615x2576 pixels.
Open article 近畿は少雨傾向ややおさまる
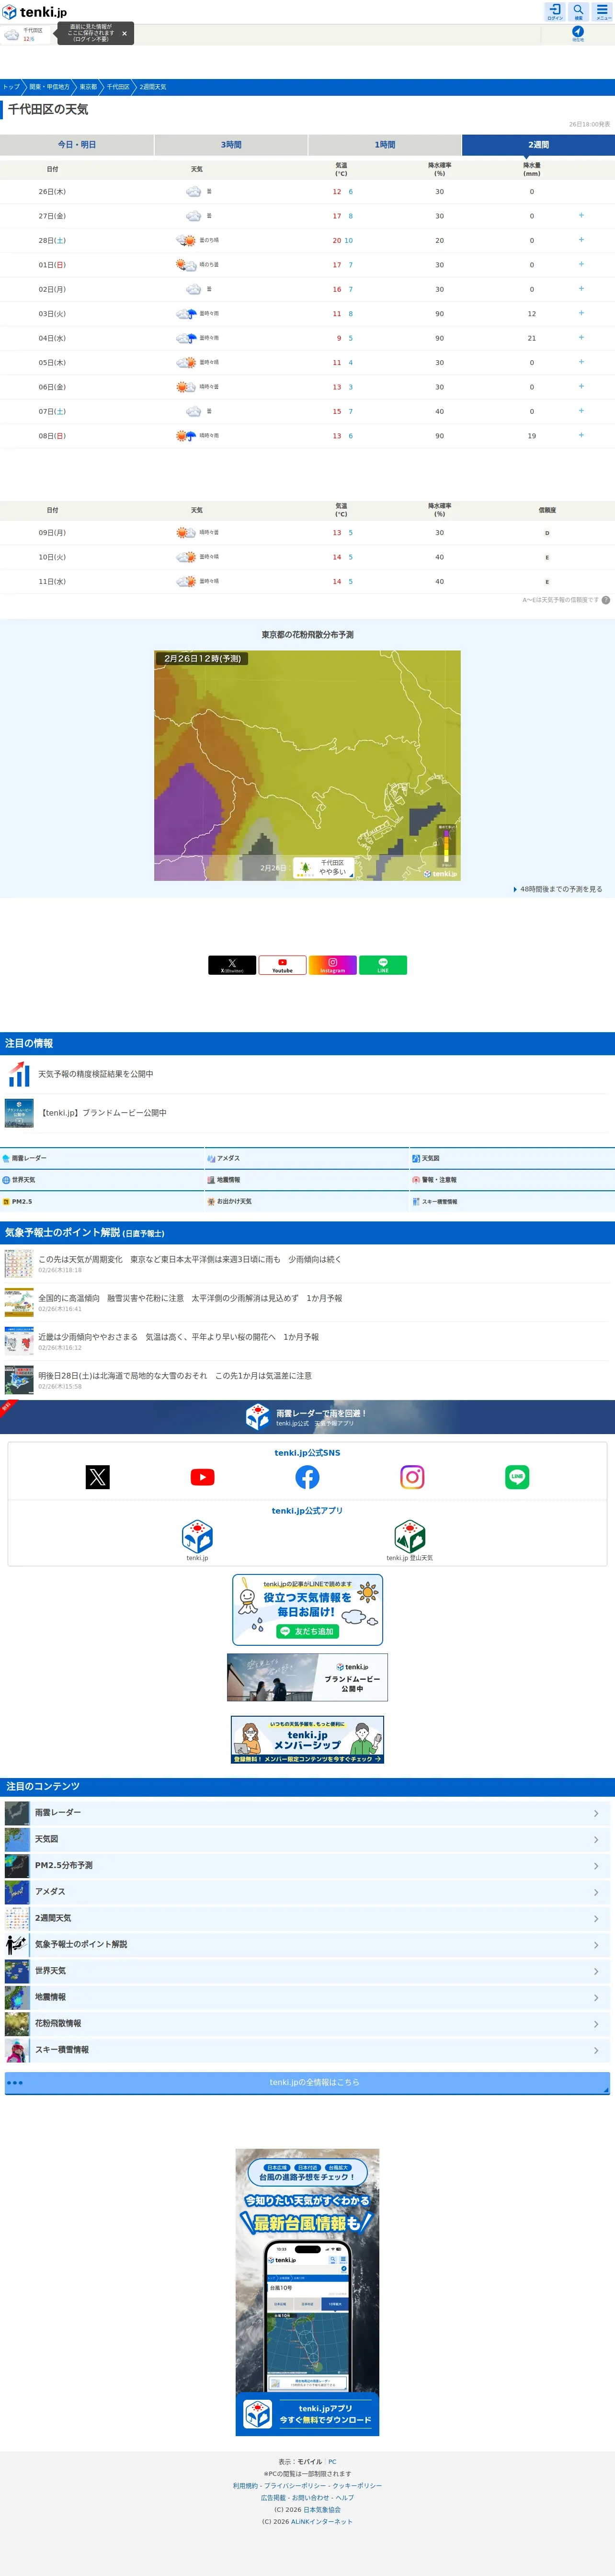pyautogui.click(x=307, y=1341)
